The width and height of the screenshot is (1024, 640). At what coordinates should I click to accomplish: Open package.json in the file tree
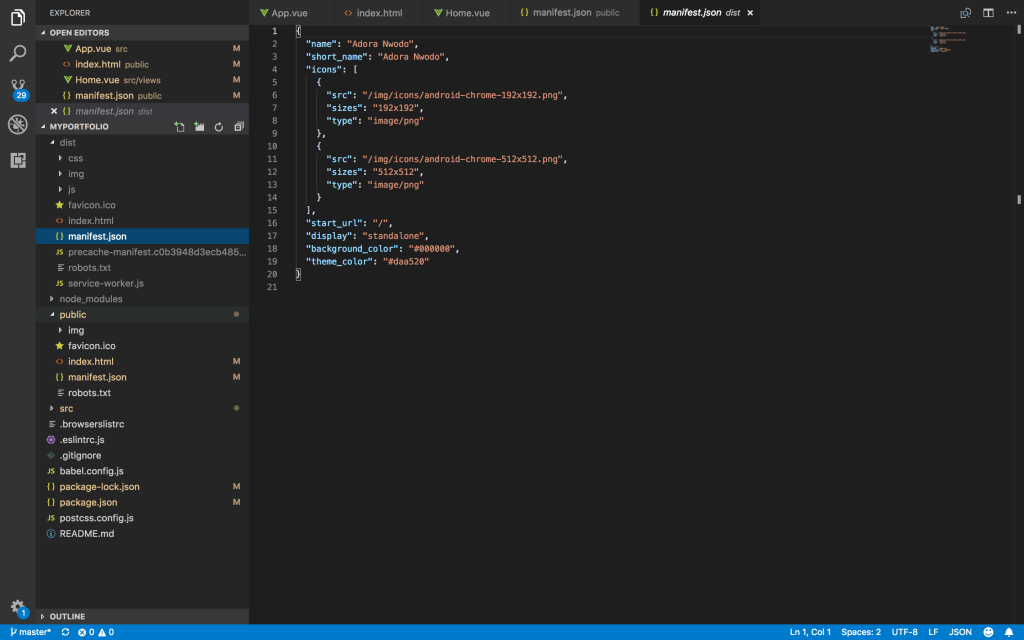(88, 502)
